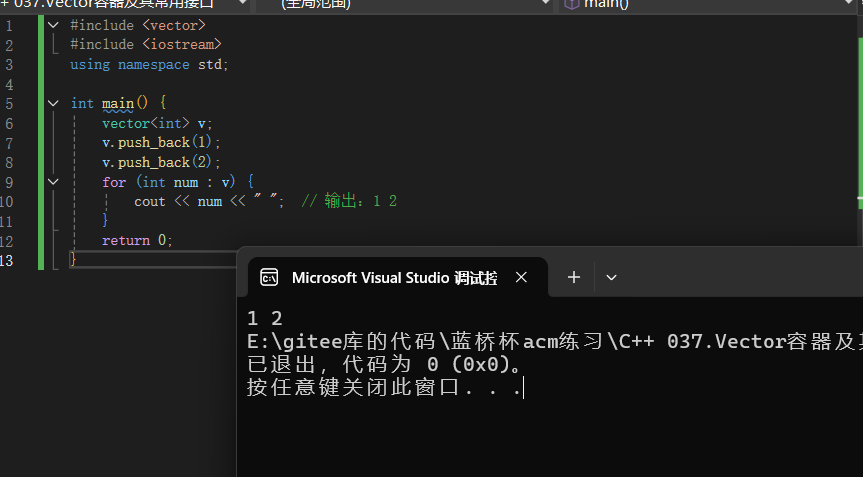The image size is (863, 477).
Task: Click the 'cout << num' statement
Action: (x=178, y=202)
